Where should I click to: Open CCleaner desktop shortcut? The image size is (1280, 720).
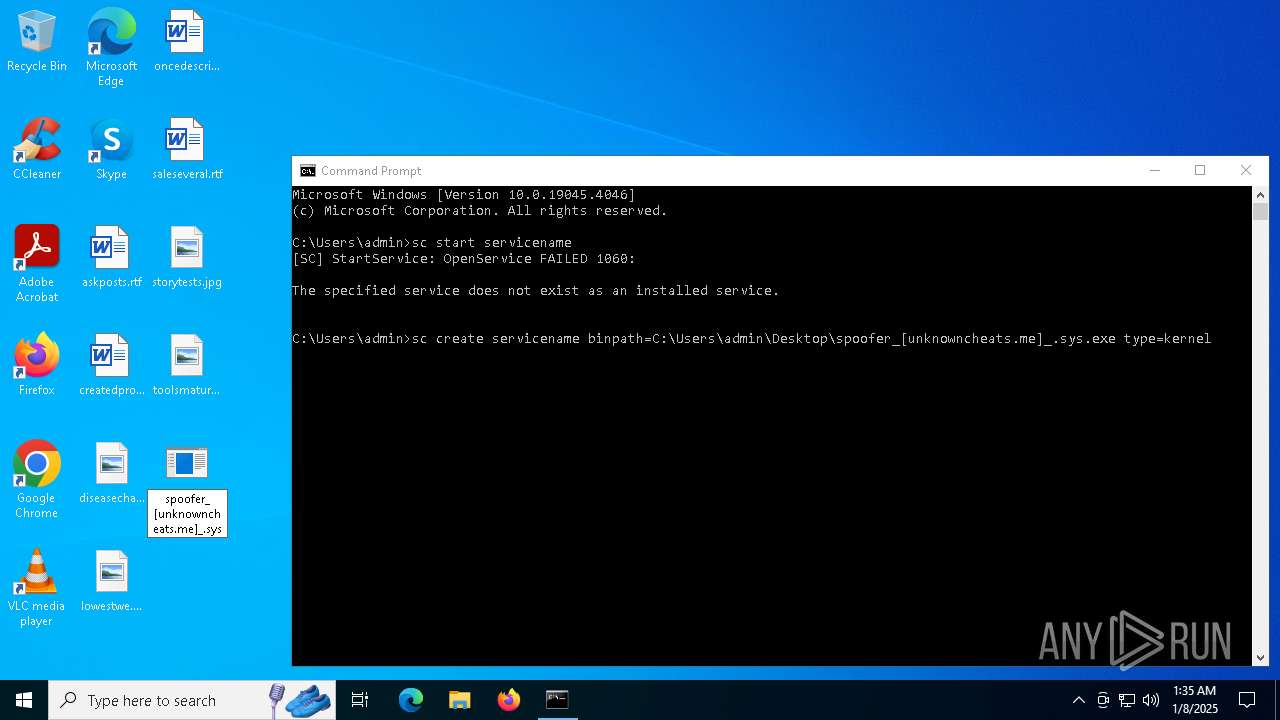37,150
